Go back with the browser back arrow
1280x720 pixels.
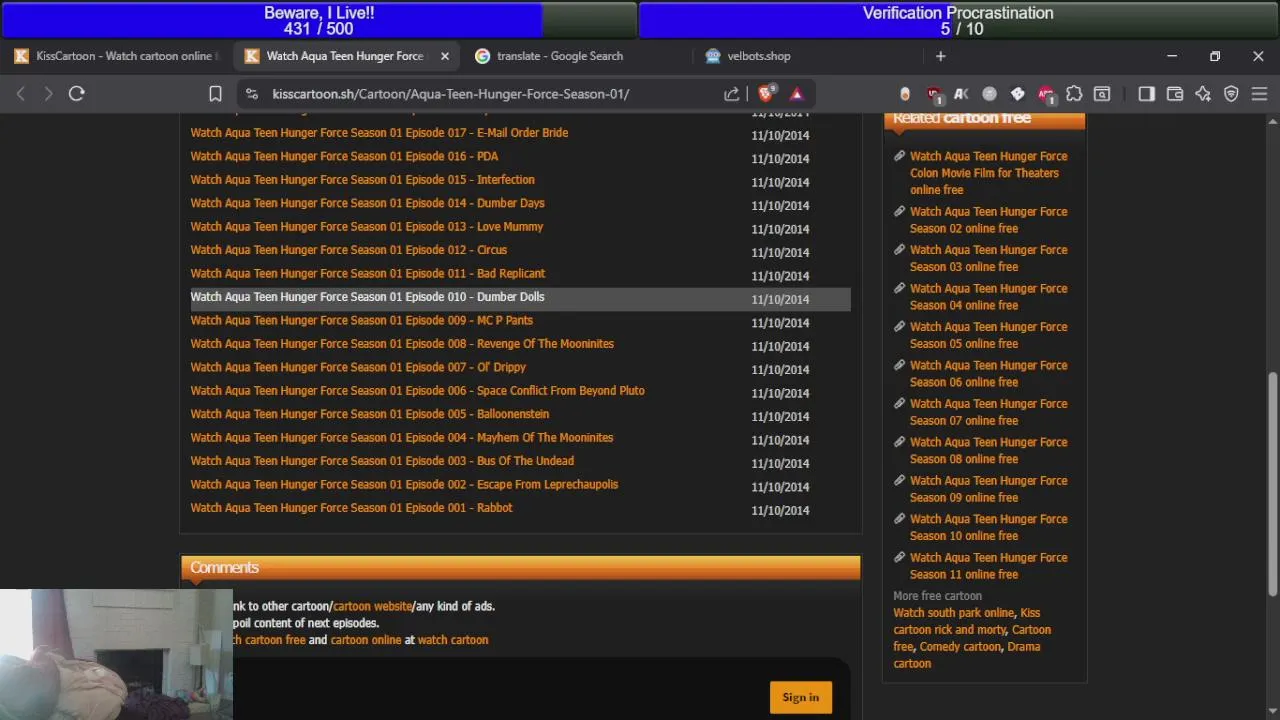(20, 94)
